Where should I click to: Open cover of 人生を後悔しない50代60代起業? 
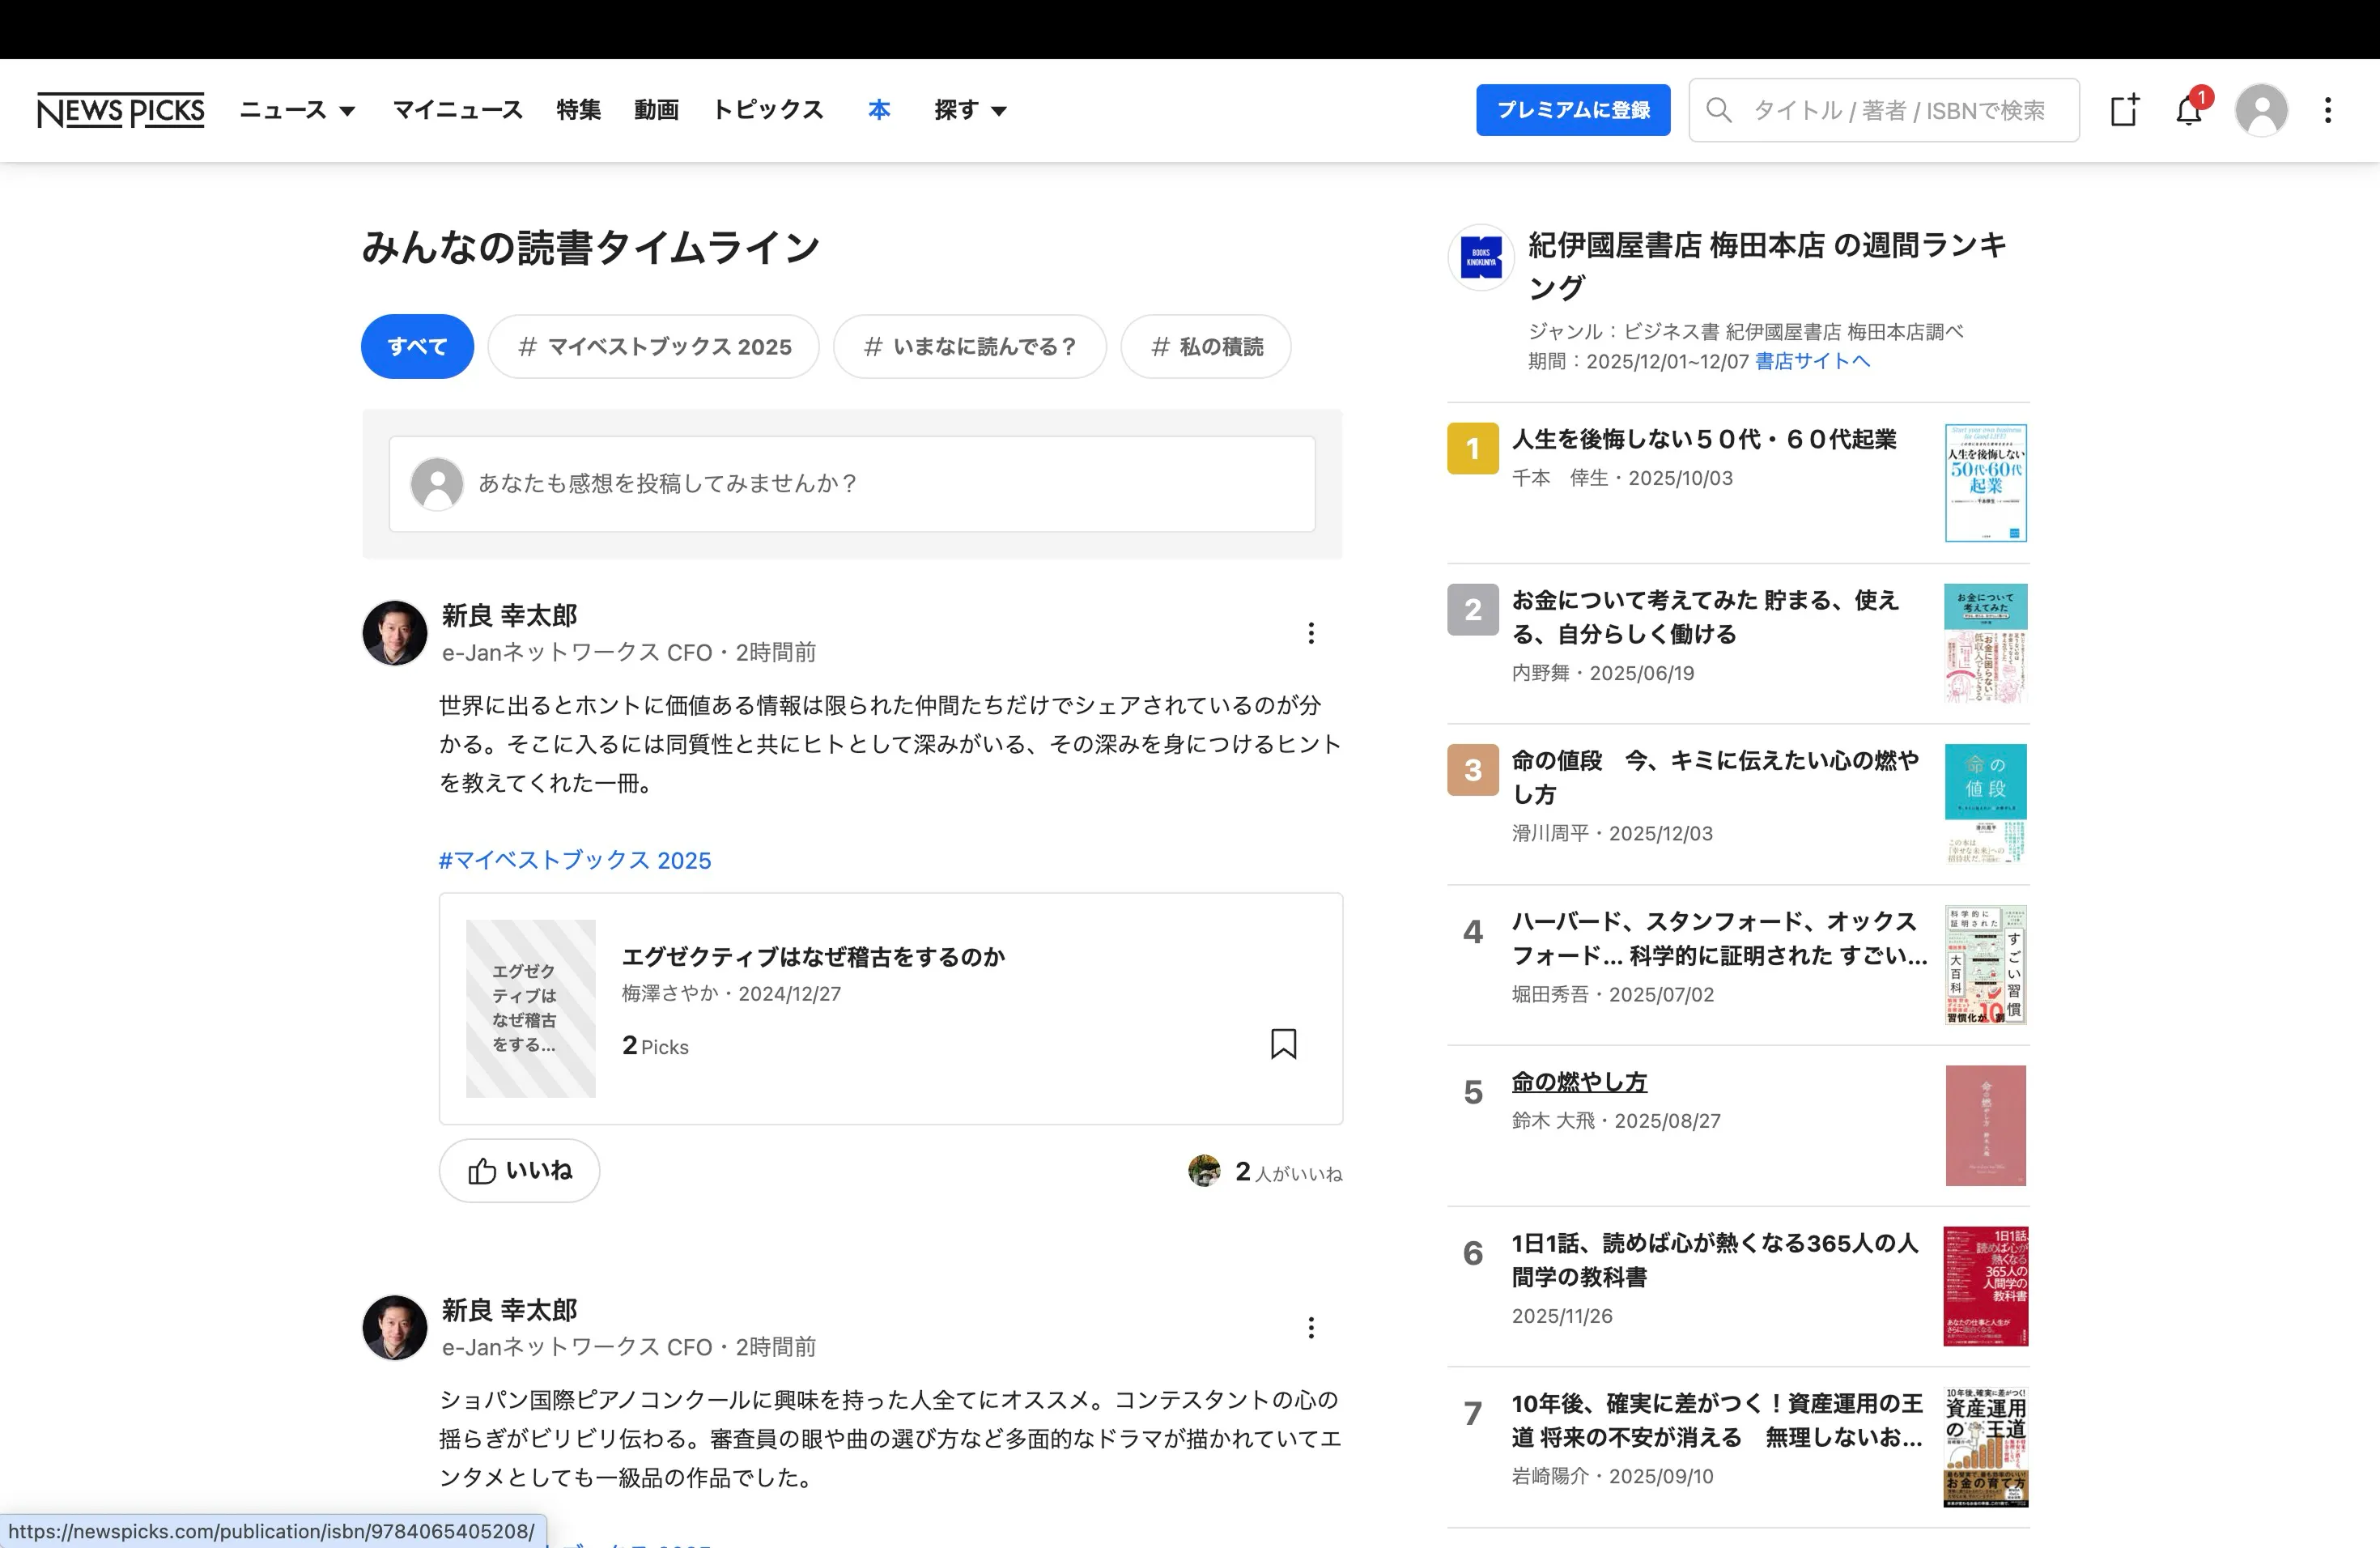pyautogui.click(x=1986, y=483)
